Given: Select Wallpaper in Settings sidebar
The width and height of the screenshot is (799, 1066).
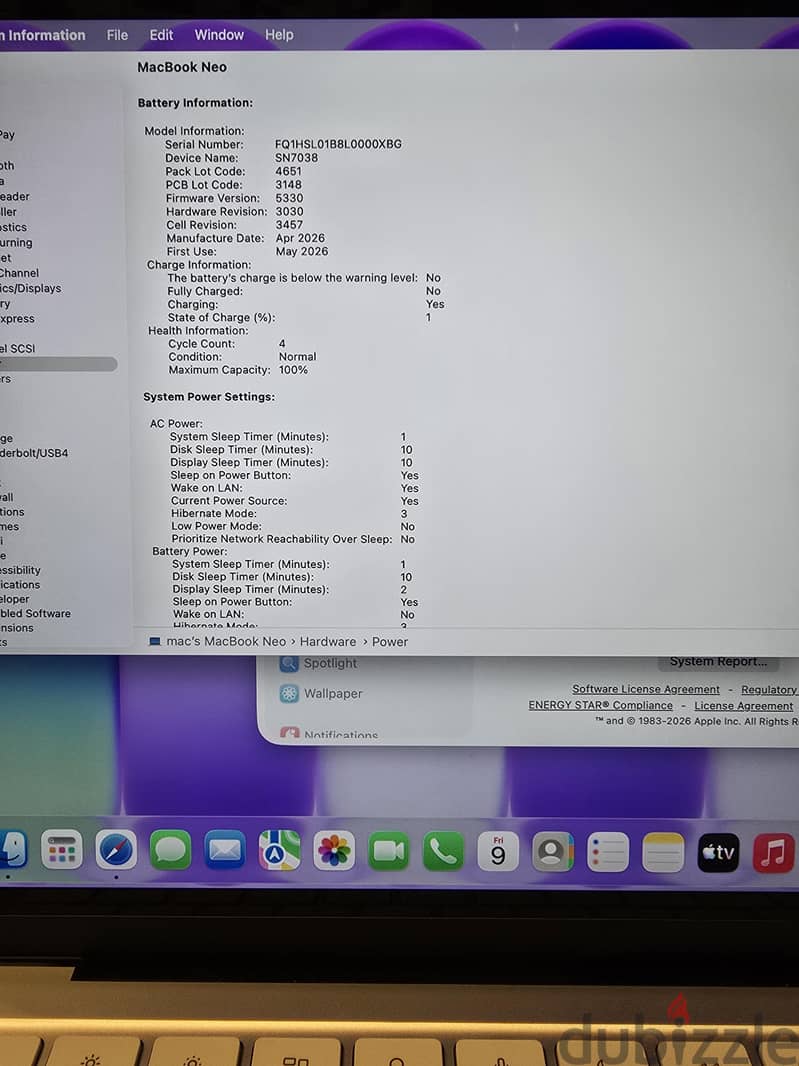Looking at the screenshot, I should (x=333, y=693).
